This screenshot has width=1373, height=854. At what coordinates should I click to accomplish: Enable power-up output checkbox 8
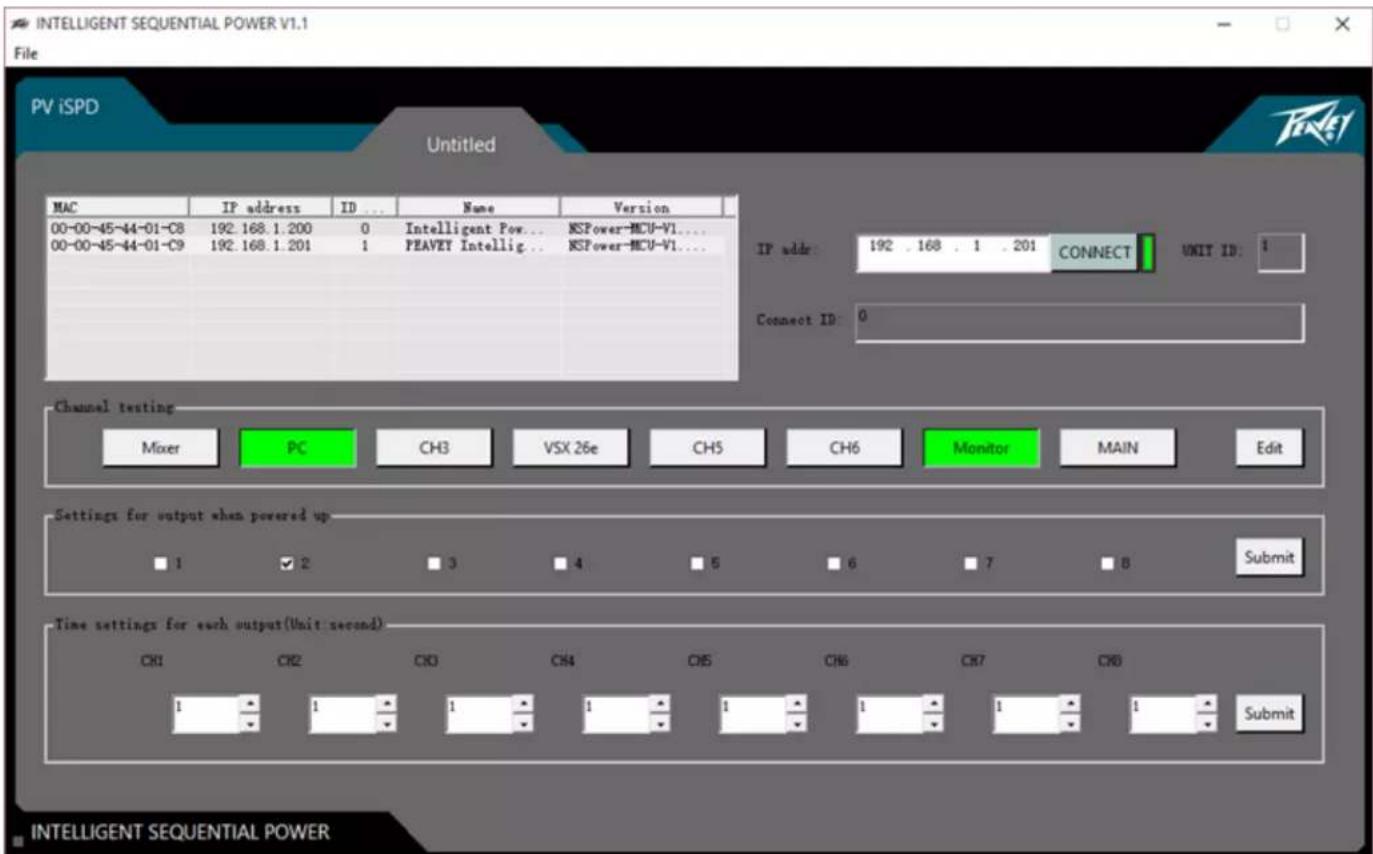point(1108,564)
